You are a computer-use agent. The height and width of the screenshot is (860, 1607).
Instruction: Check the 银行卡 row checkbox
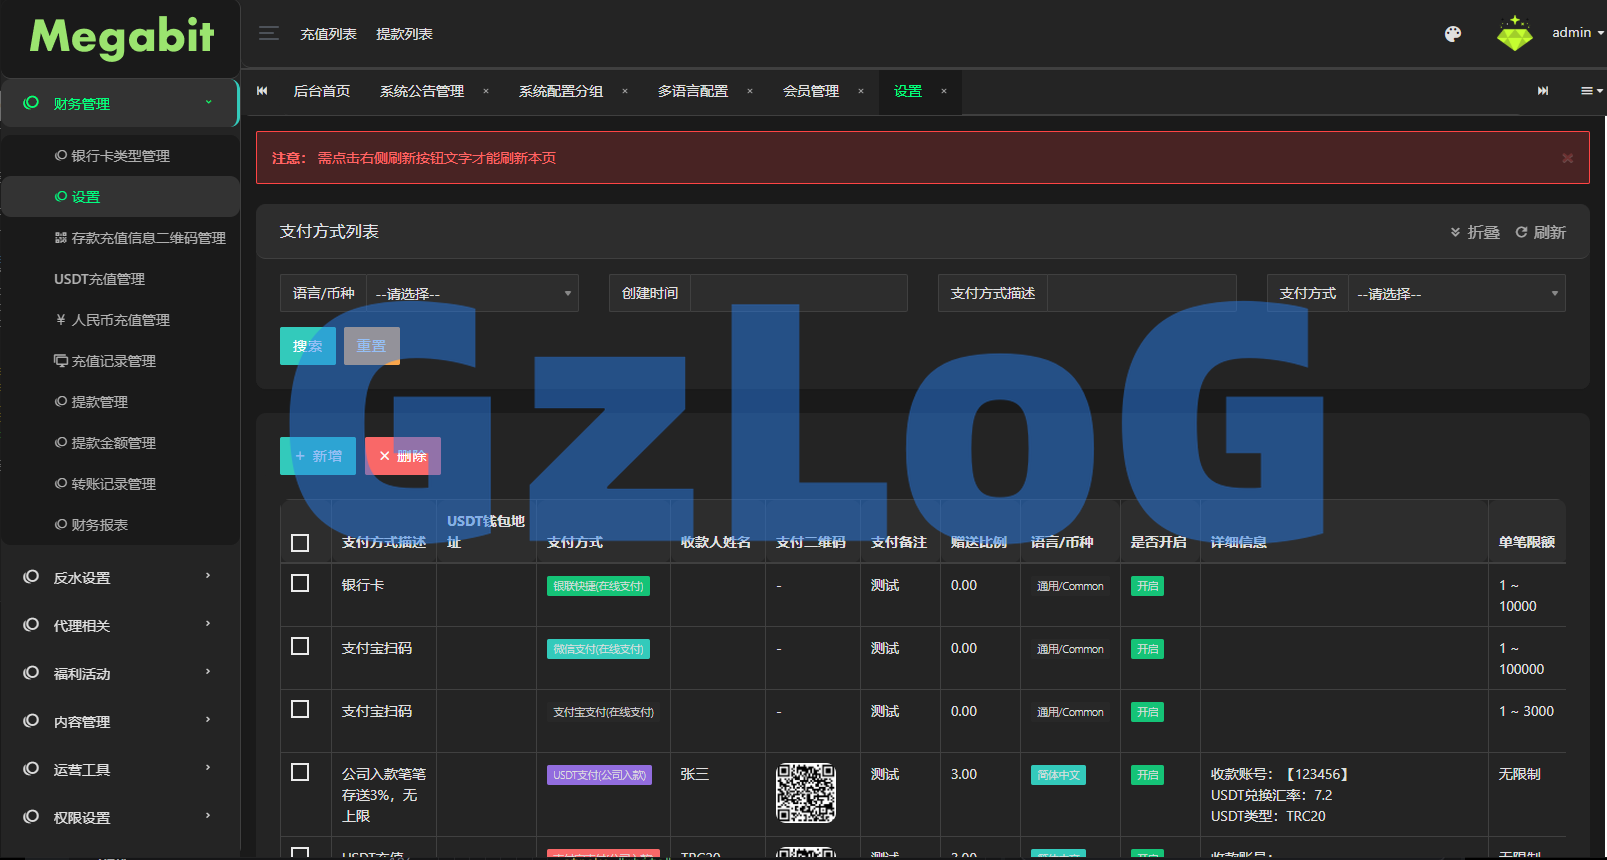pyautogui.click(x=300, y=583)
